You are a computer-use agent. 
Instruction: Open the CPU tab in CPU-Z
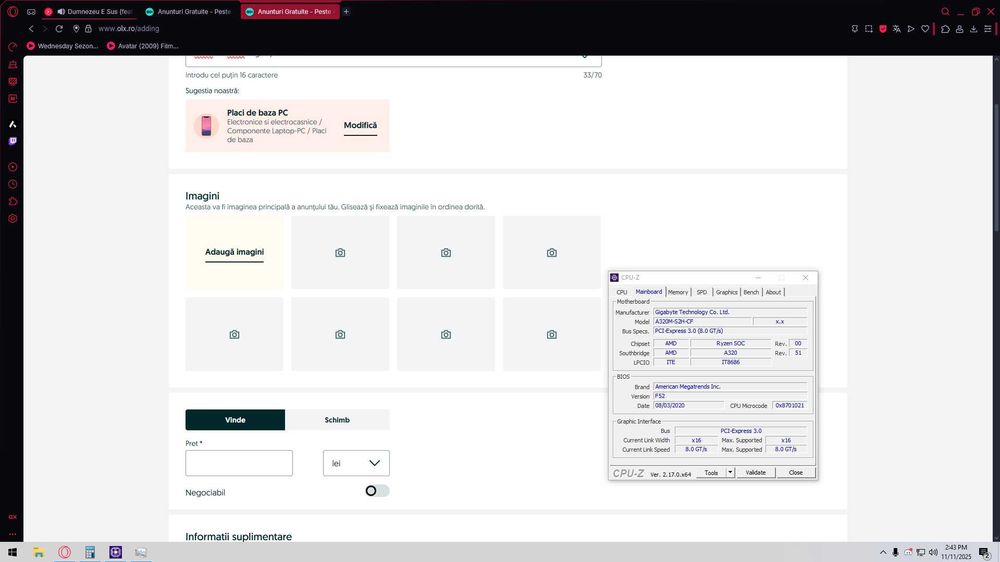pyautogui.click(x=622, y=292)
